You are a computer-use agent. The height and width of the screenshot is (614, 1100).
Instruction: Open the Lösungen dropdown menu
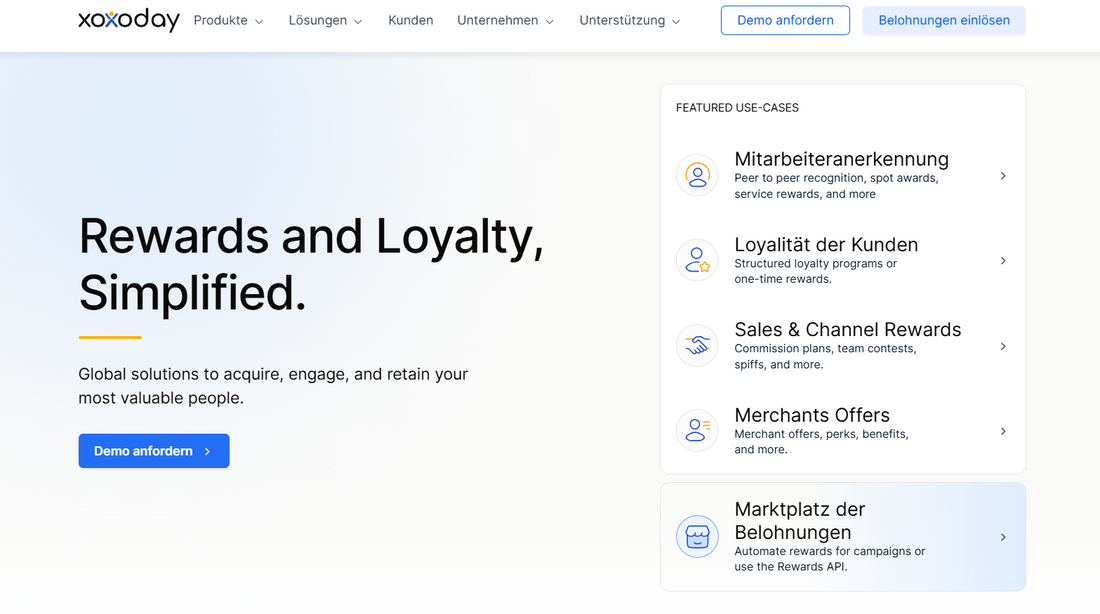324,20
